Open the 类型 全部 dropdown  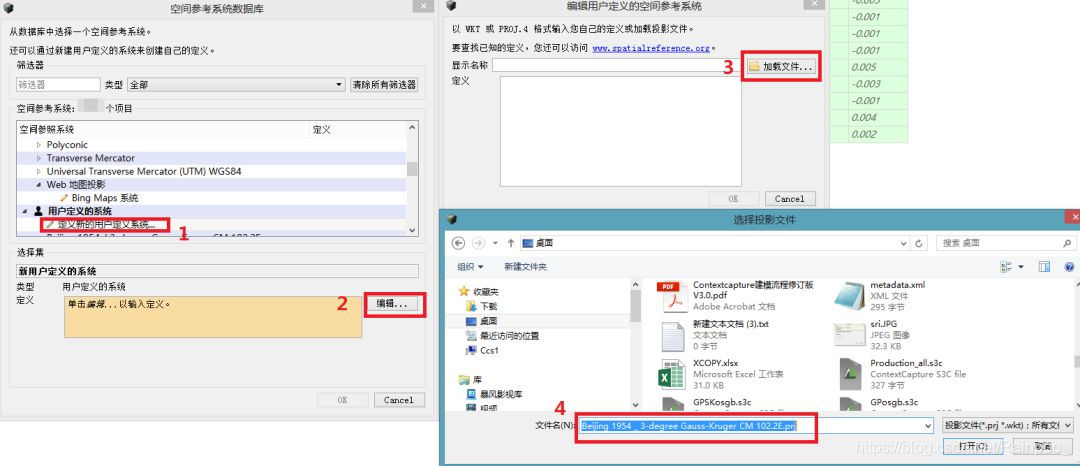tap(236, 85)
